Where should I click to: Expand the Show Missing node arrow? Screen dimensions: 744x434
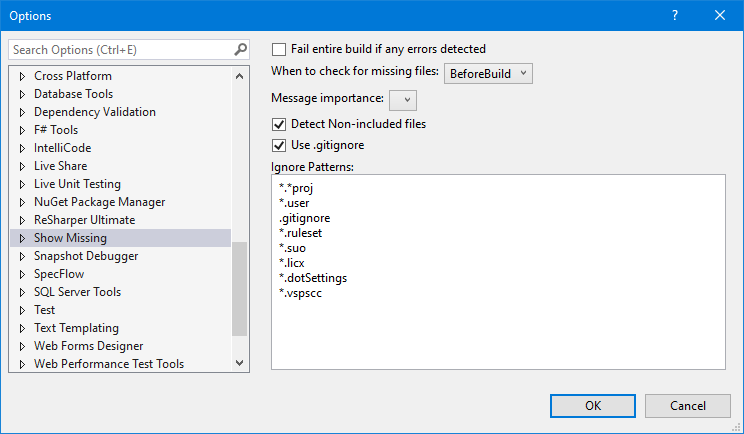coord(22,238)
